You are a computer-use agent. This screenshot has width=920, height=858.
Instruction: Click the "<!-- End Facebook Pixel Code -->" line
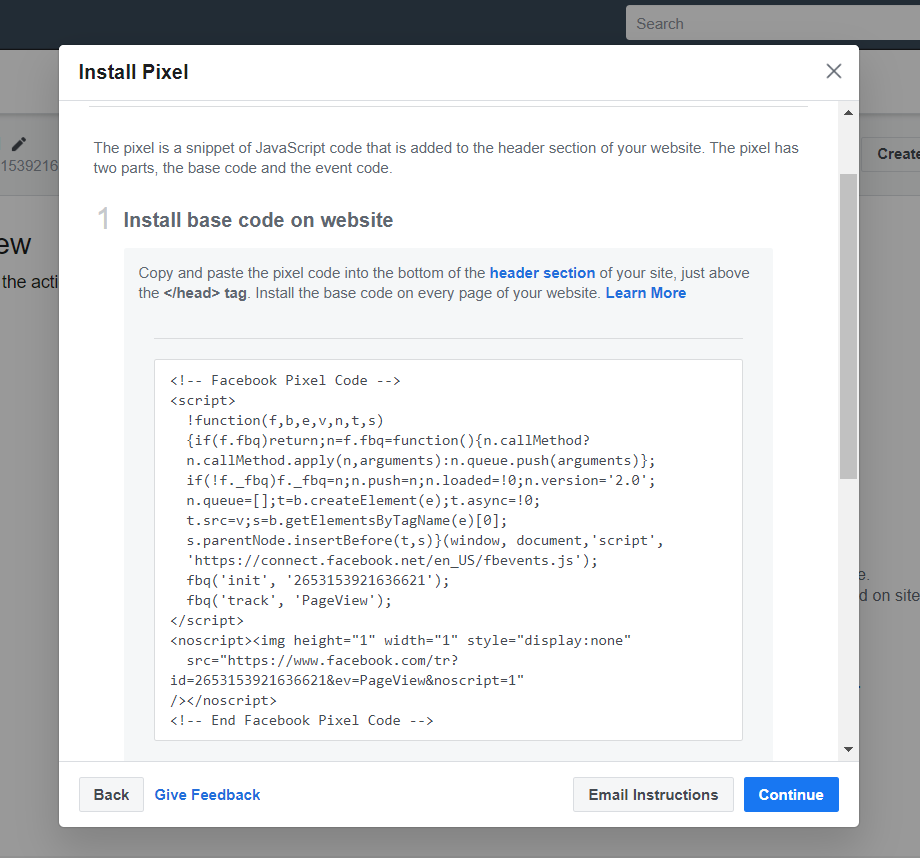pyautogui.click(x=302, y=720)
